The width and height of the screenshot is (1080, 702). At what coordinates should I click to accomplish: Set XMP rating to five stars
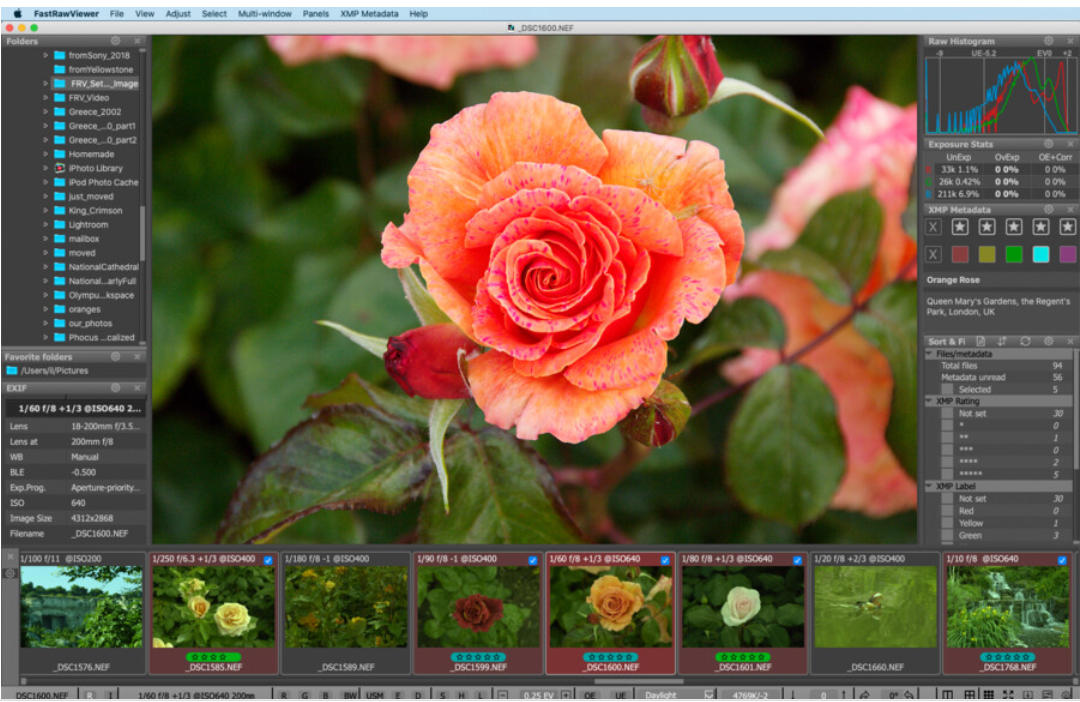click(1067, 227)
